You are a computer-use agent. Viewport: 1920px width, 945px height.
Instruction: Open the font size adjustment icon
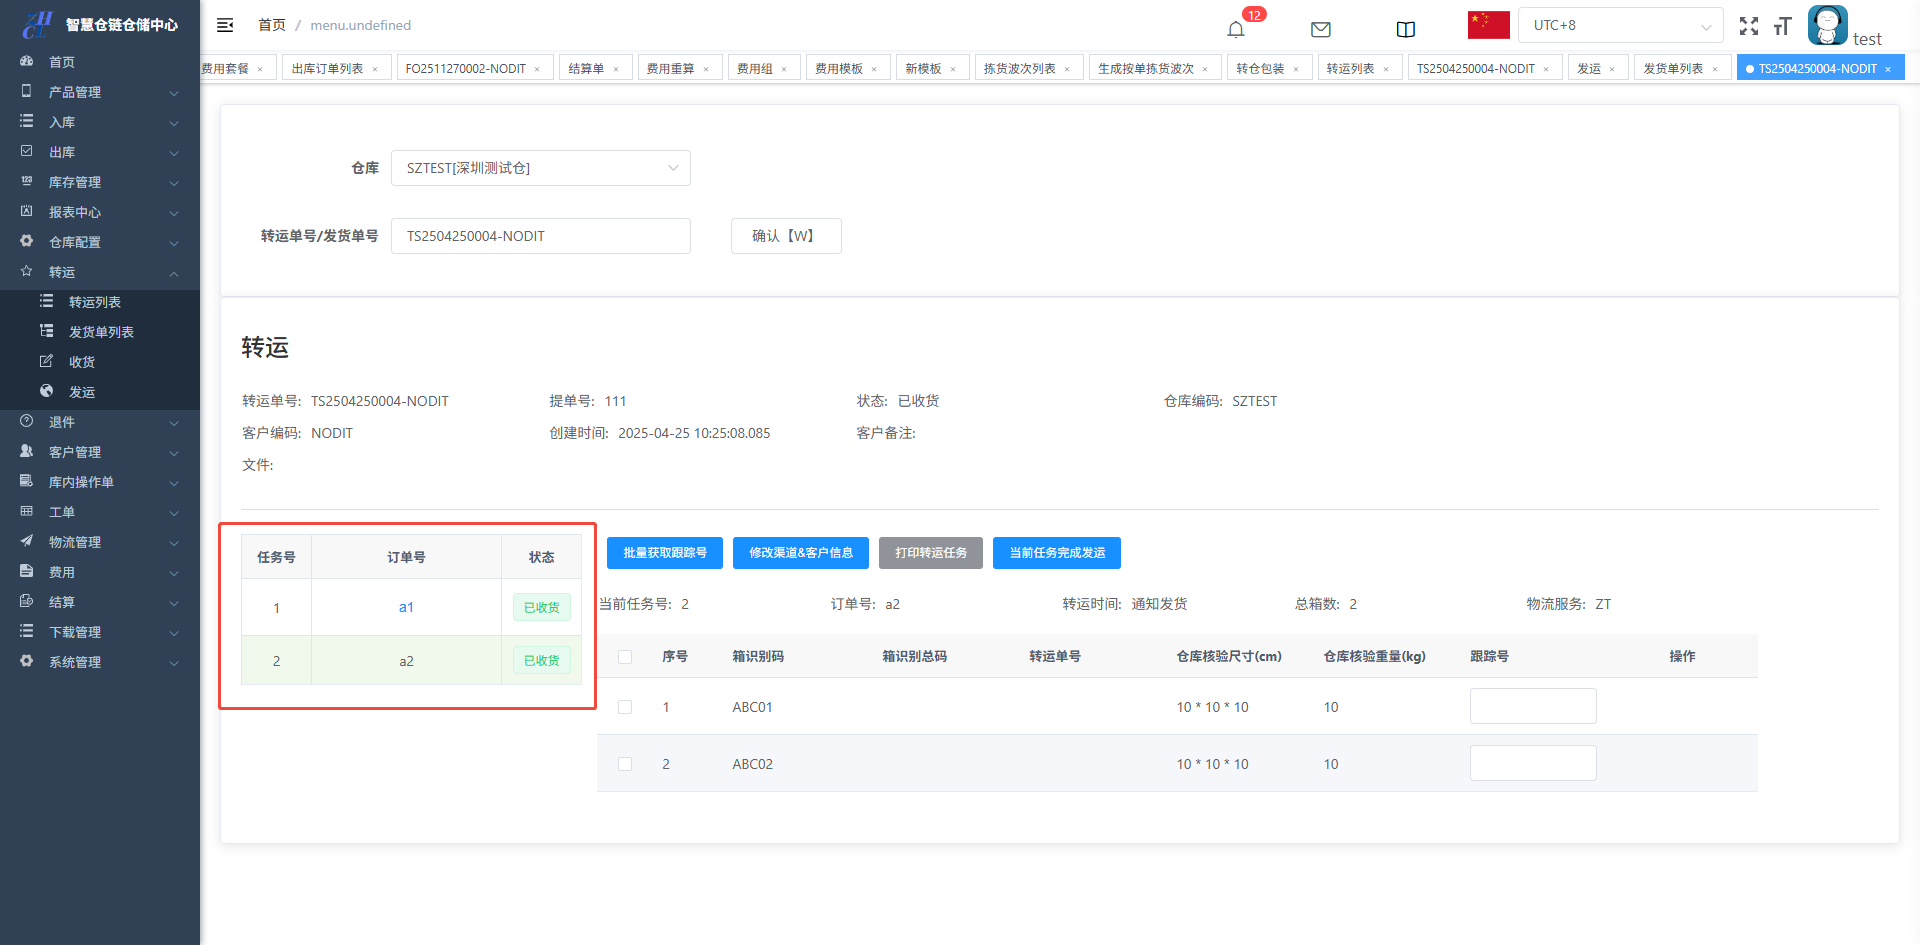tap(1782, 26)
